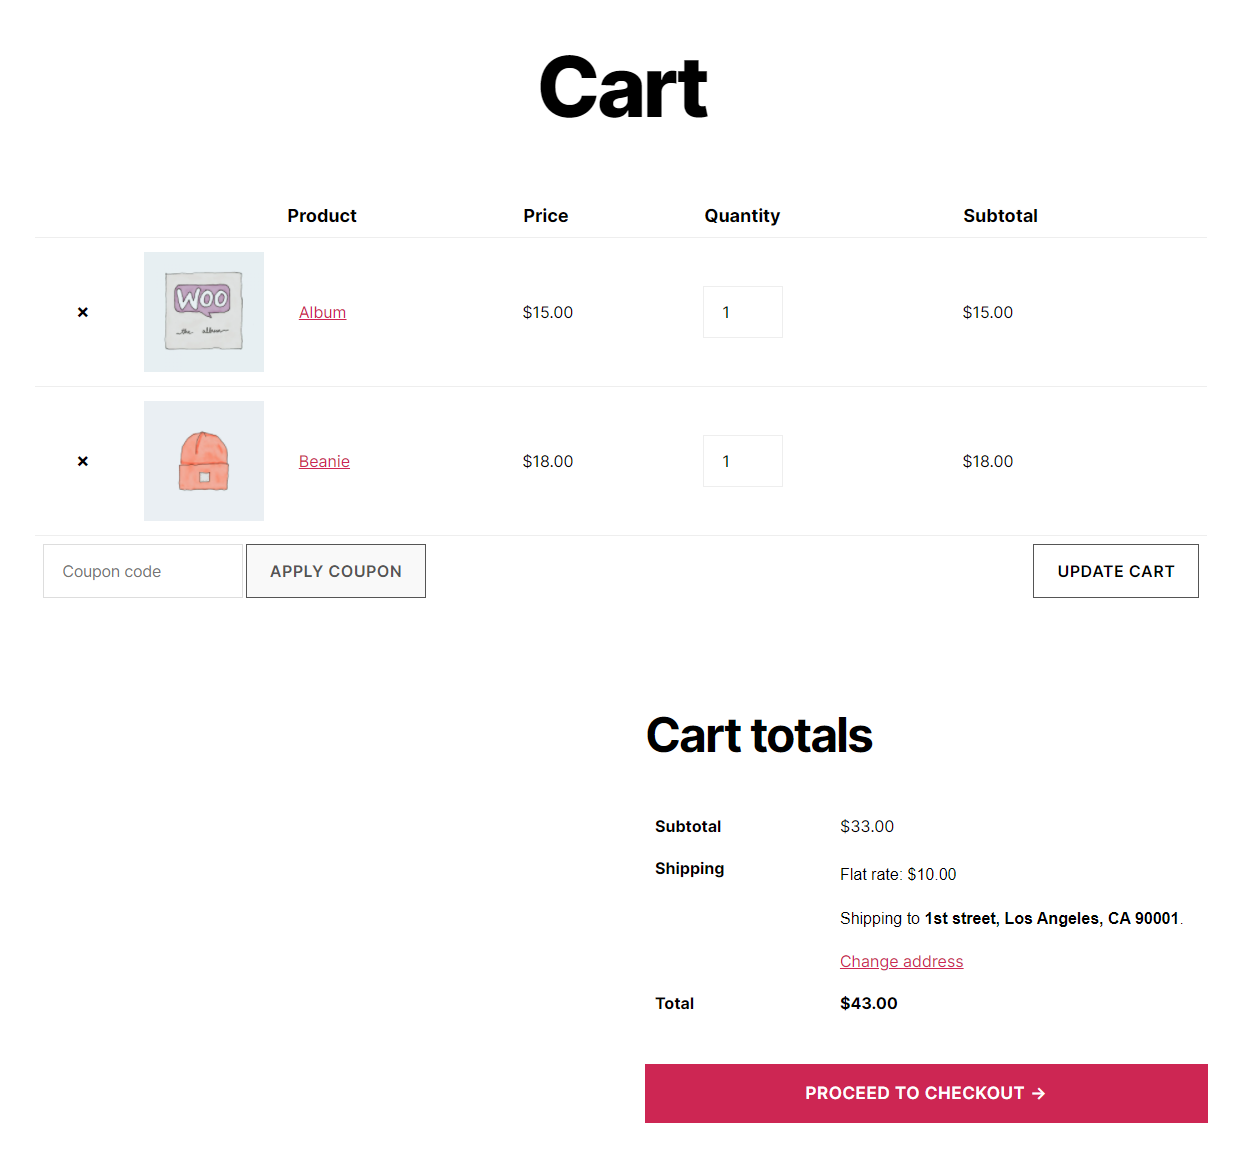Click the Flat rate shipping text
The height and width of the screenshot is (1152, 1257).
tap(897, 874)
